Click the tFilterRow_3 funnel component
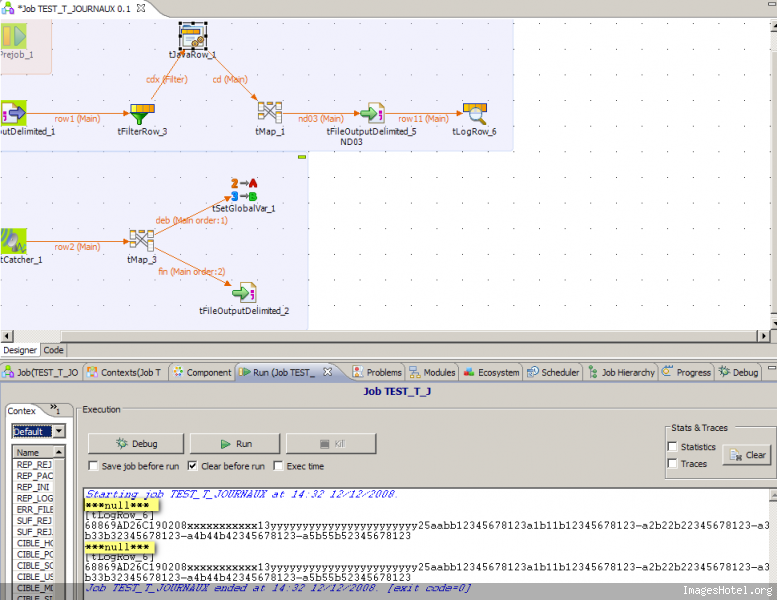Viewport: 777px width, 600px height. [142, 112]
